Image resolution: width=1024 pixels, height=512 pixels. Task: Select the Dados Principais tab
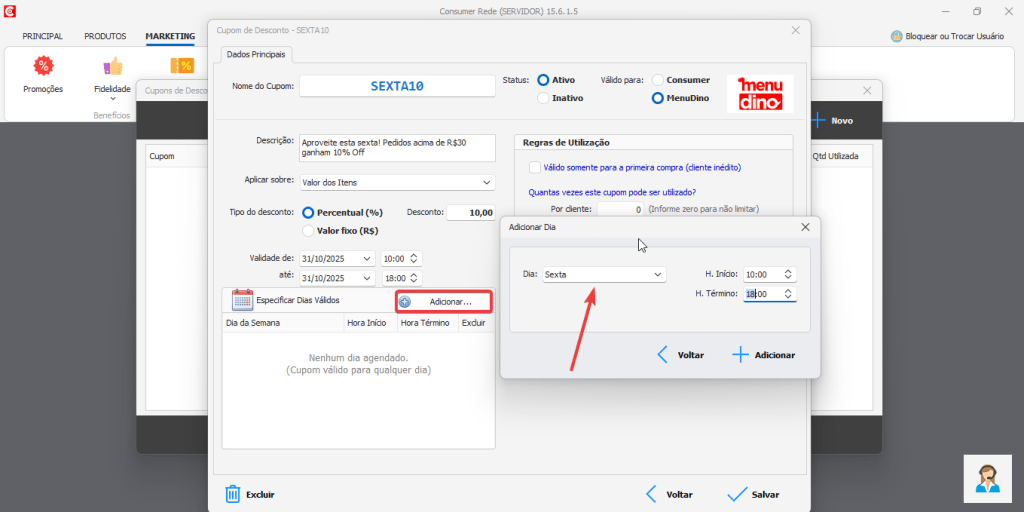pyautogui.click(x=256, y=54)
